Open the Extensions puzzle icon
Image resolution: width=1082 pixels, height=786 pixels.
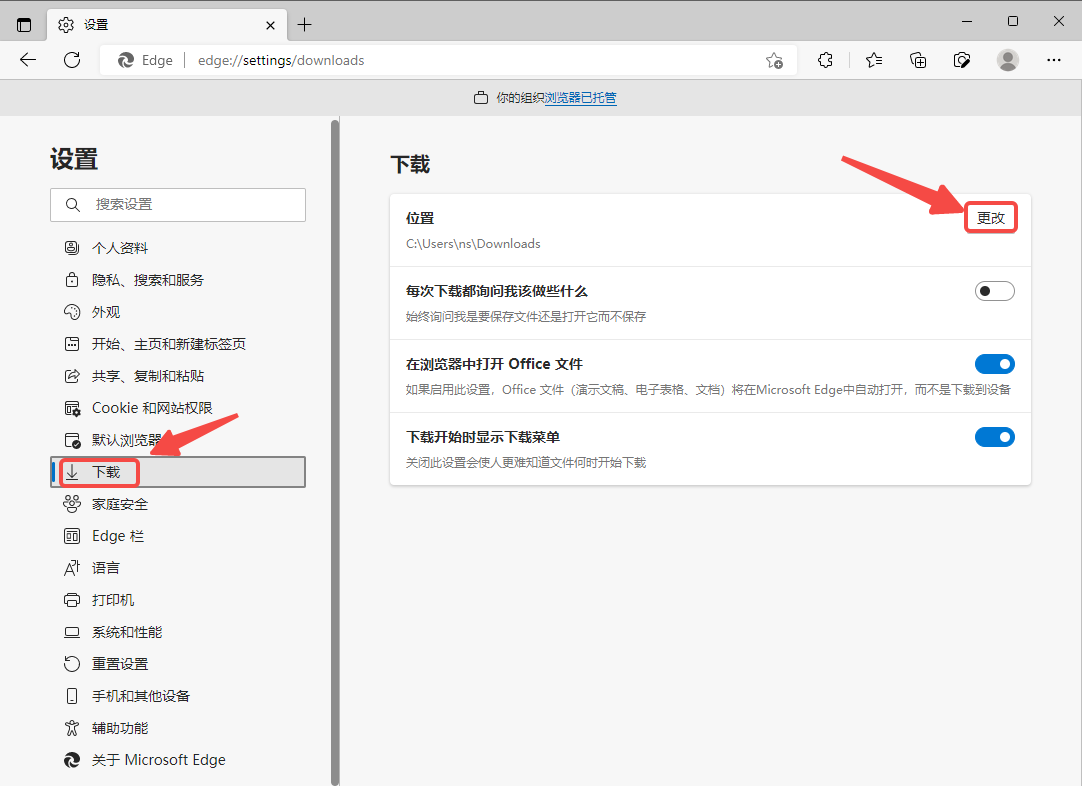tap(825, 60)
